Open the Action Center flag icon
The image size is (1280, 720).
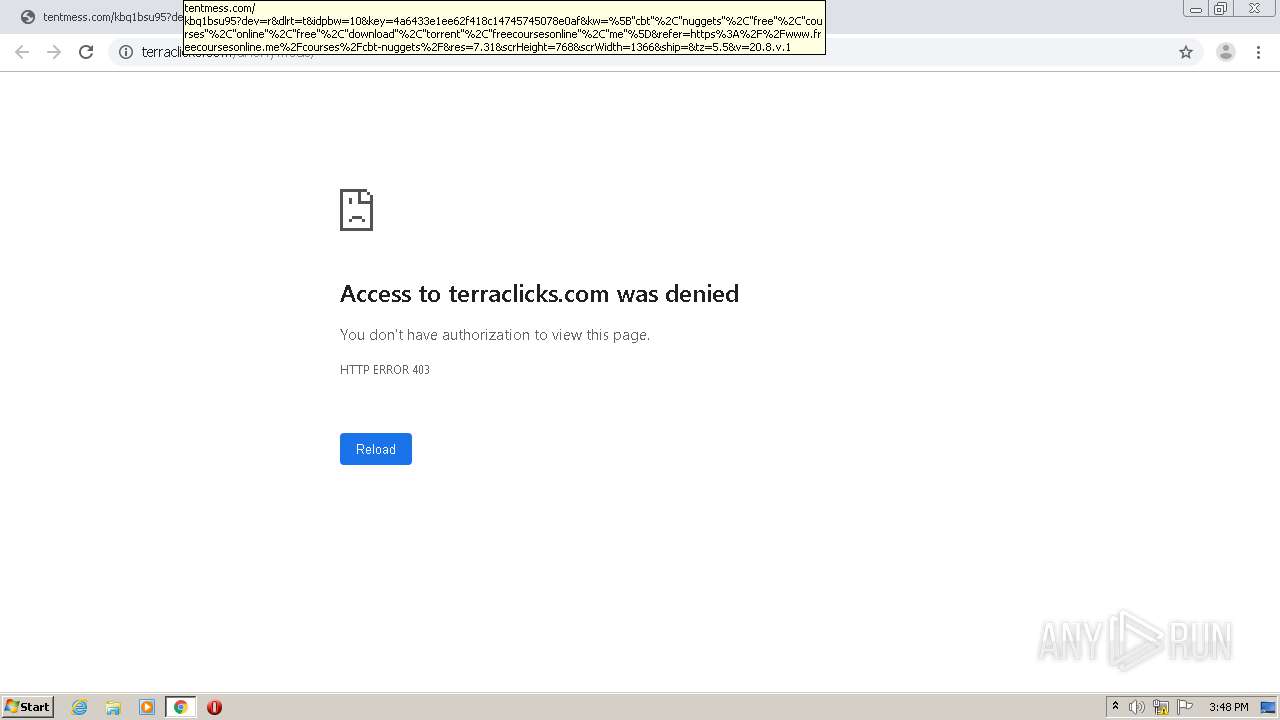(1185, 707)
